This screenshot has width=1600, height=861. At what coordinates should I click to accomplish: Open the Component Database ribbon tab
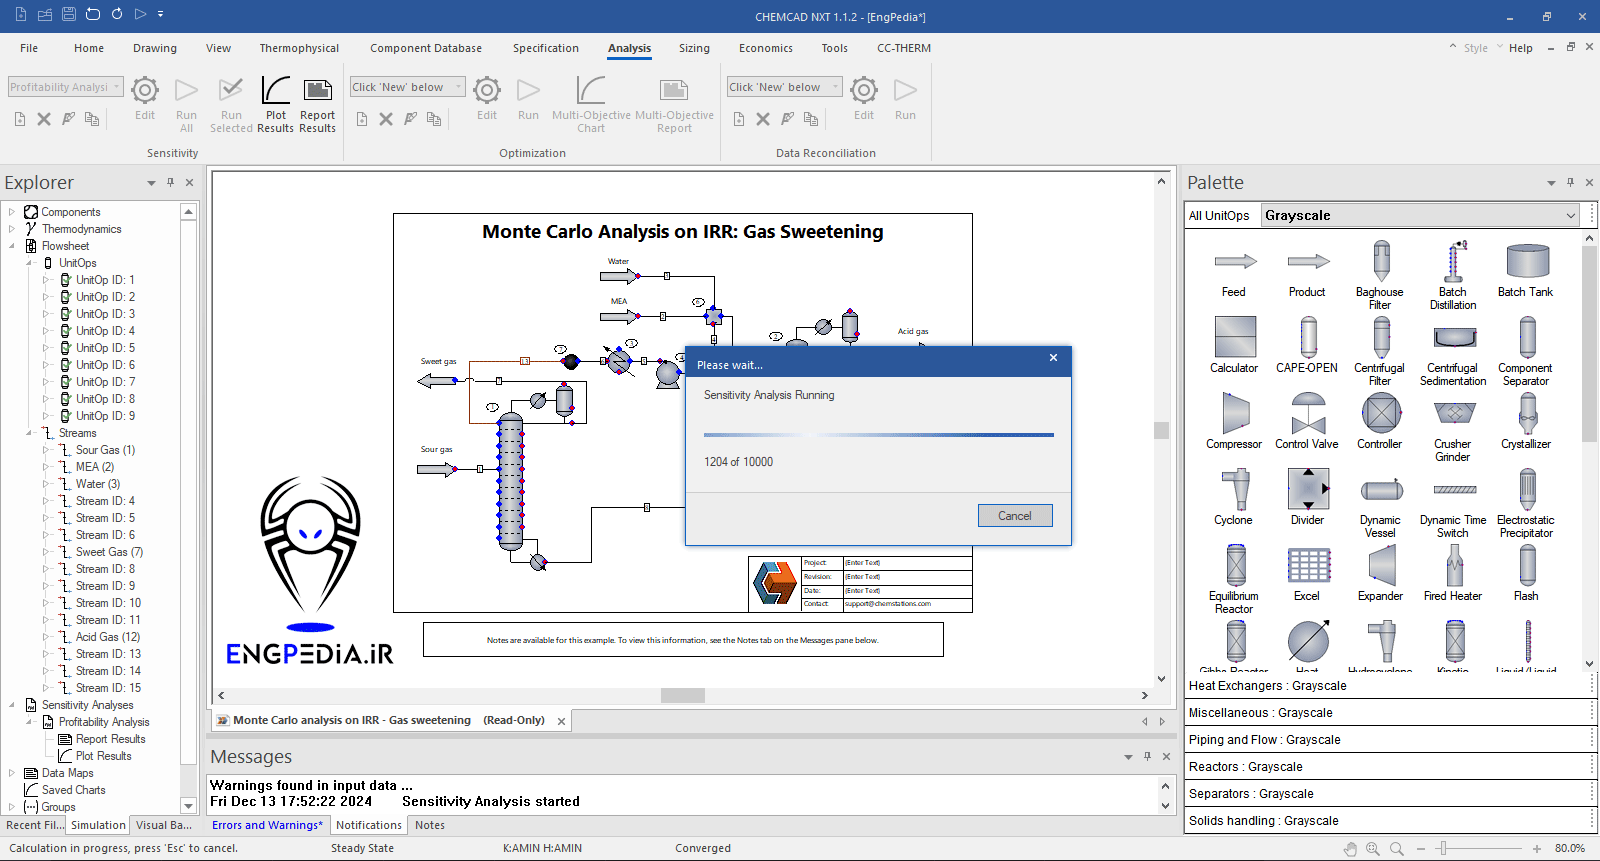(426, 48)
